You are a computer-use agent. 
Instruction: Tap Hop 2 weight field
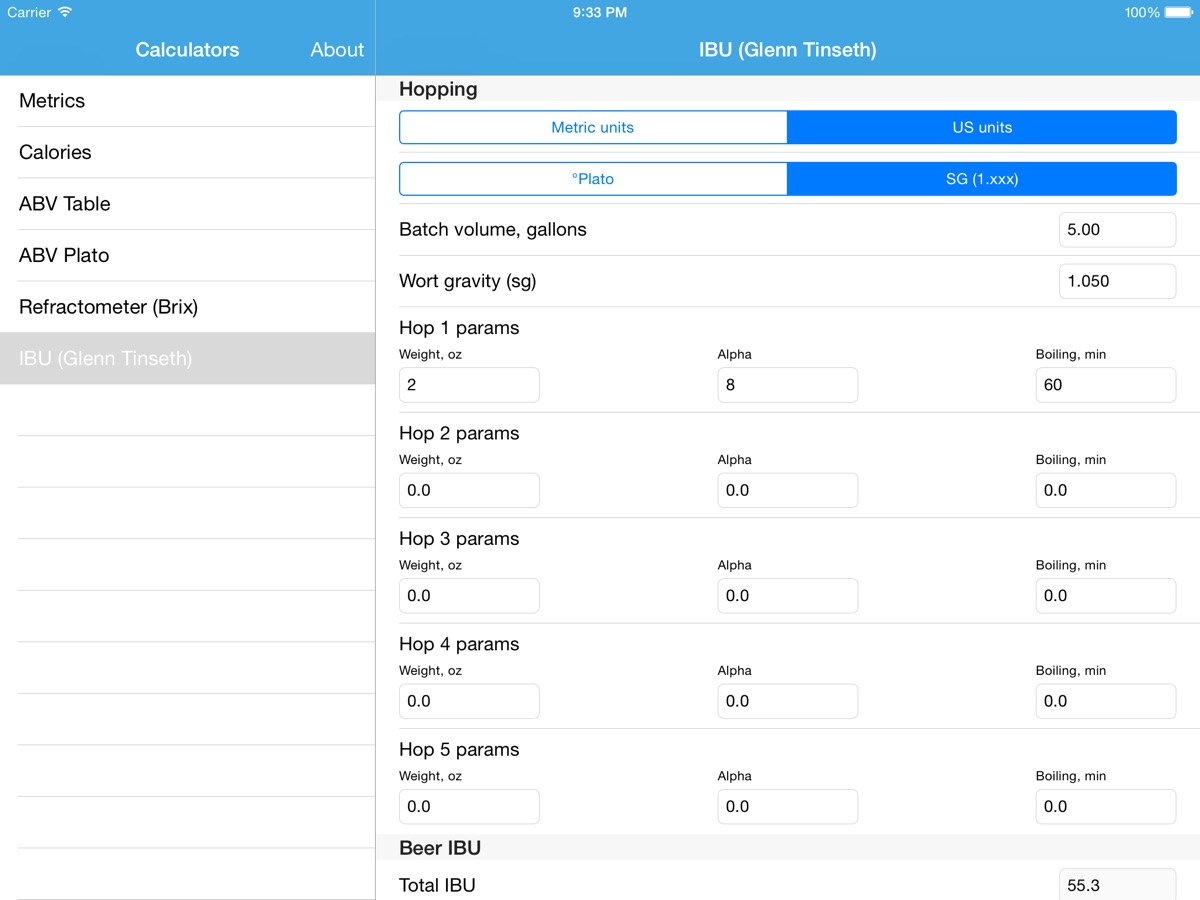coord(469,491)
